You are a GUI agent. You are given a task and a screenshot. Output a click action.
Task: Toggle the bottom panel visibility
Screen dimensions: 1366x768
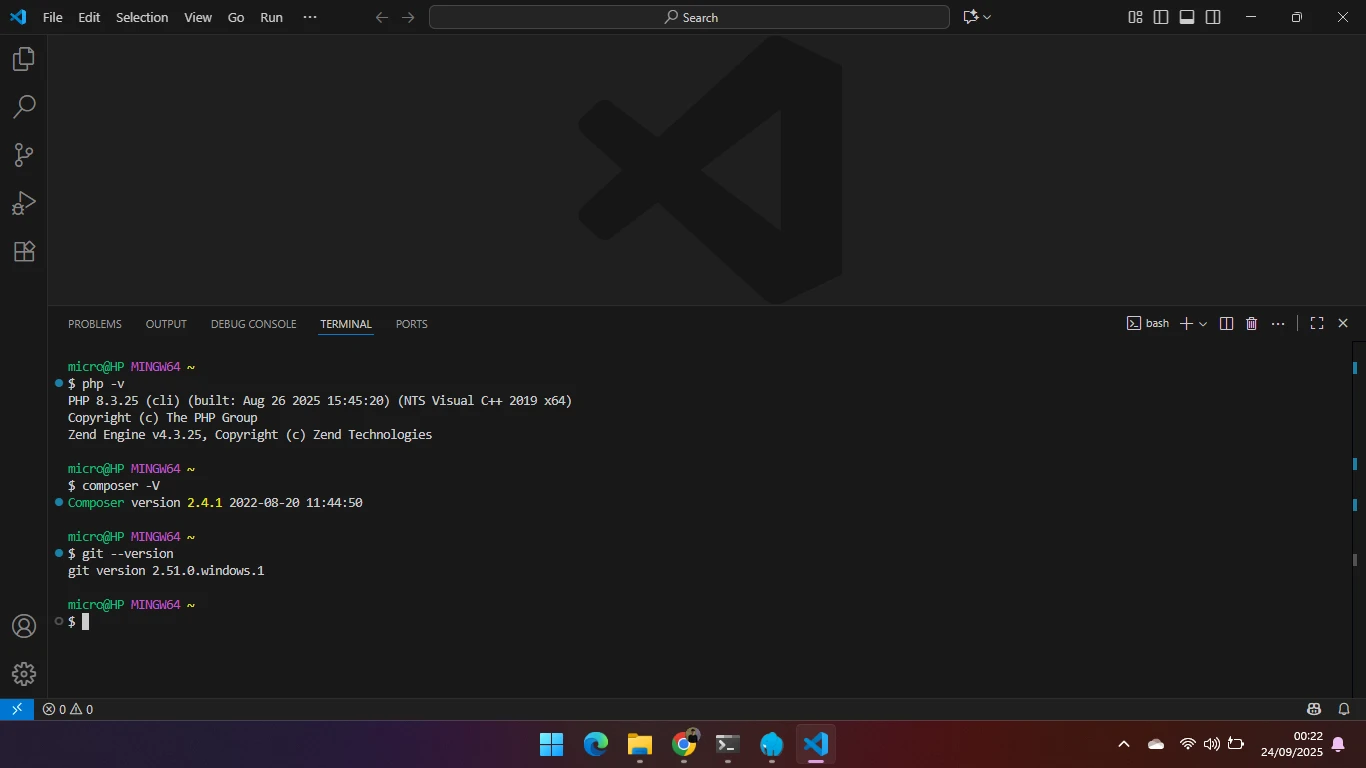(x=1187, y=17)
